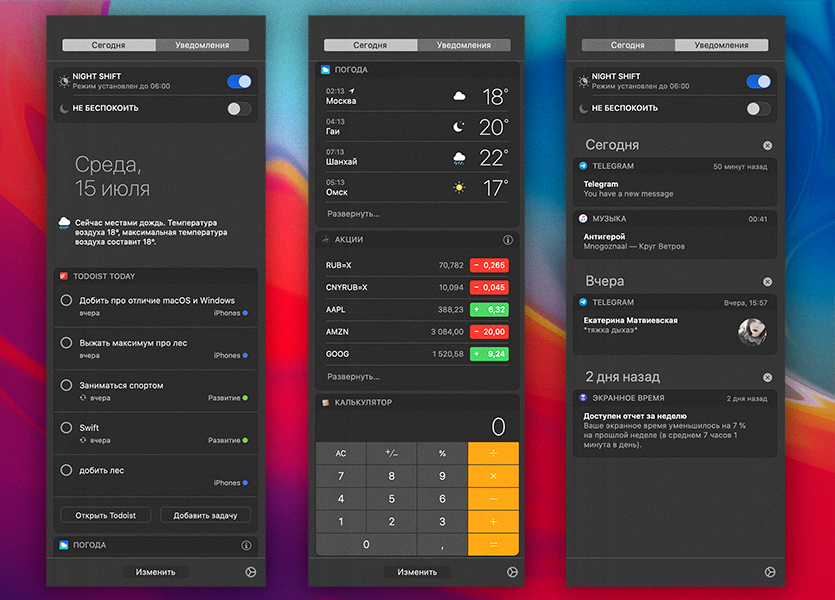This screenshot has height=600, width=835.
Task: Open settings gear in the left panel
Action: click(251, 572)
